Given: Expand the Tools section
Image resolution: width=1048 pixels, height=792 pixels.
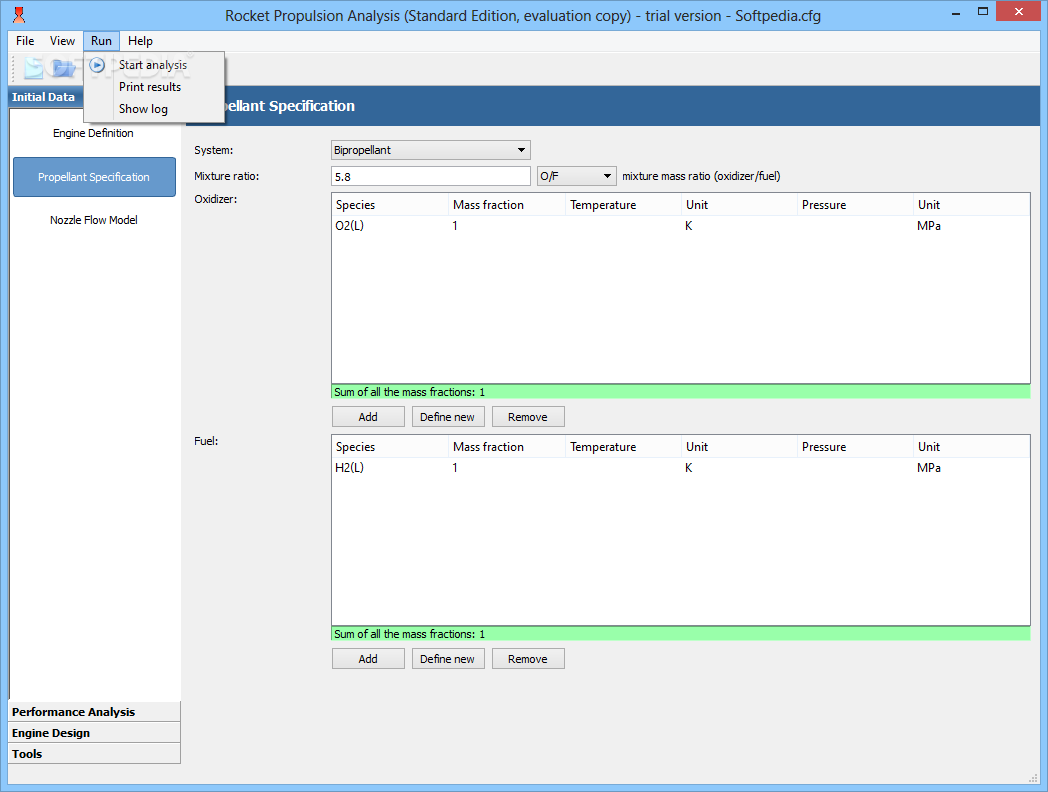Looking at the screenshot, I should coord(94,753).
